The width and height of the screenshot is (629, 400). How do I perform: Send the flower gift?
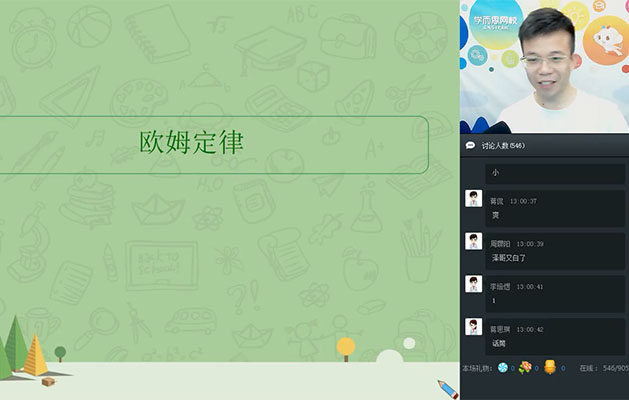click(525, 367)
